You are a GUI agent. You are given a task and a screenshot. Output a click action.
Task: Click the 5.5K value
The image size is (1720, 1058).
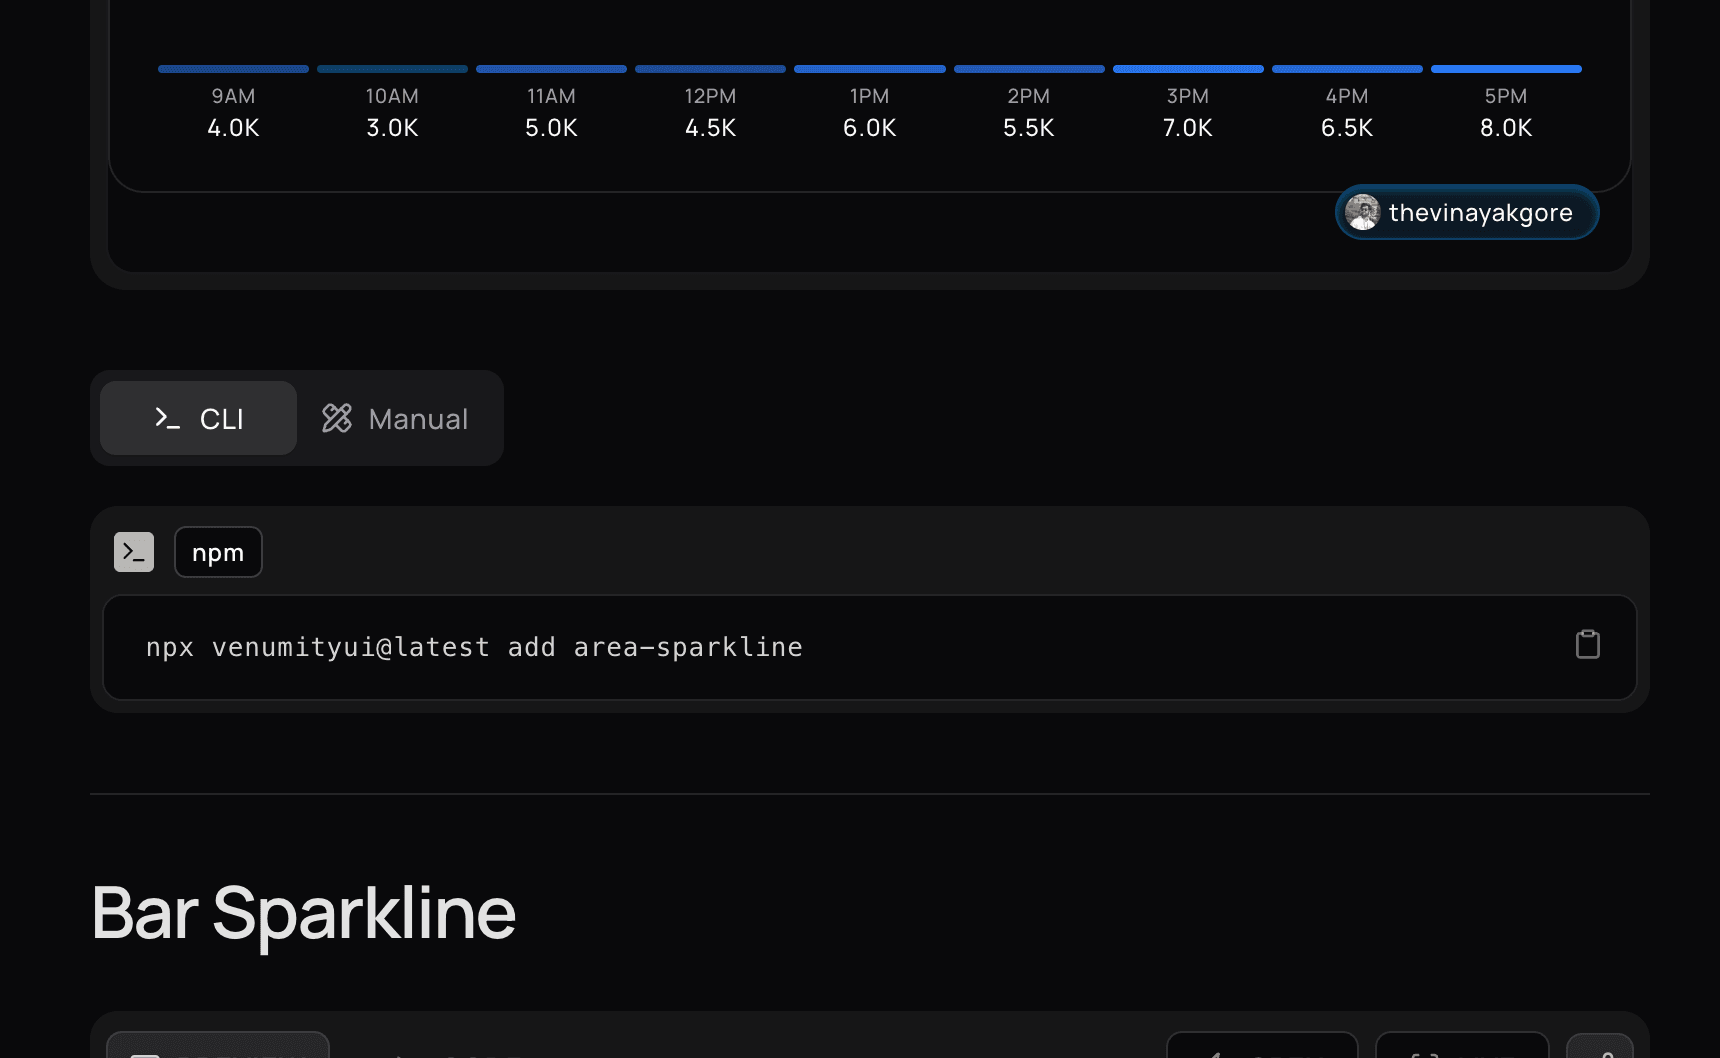1028,128
